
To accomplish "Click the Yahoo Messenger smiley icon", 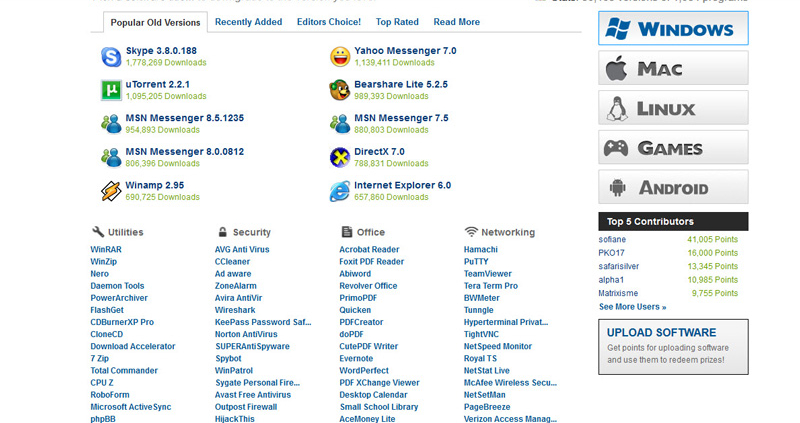I will tap(340, 57).
